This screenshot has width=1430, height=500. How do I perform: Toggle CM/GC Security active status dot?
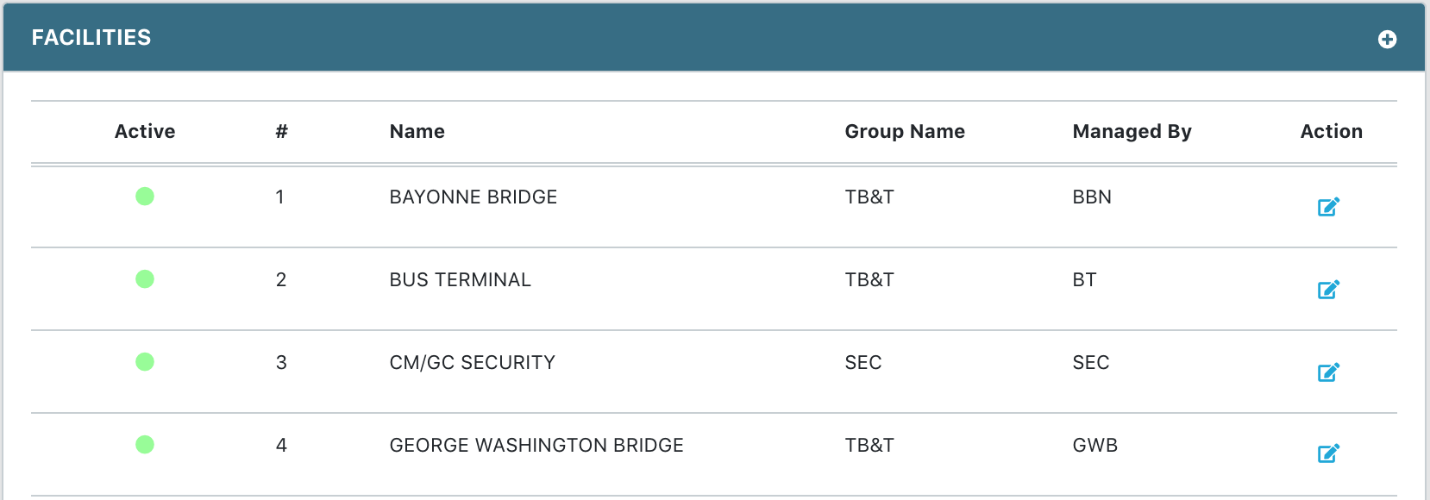(145, 362)
